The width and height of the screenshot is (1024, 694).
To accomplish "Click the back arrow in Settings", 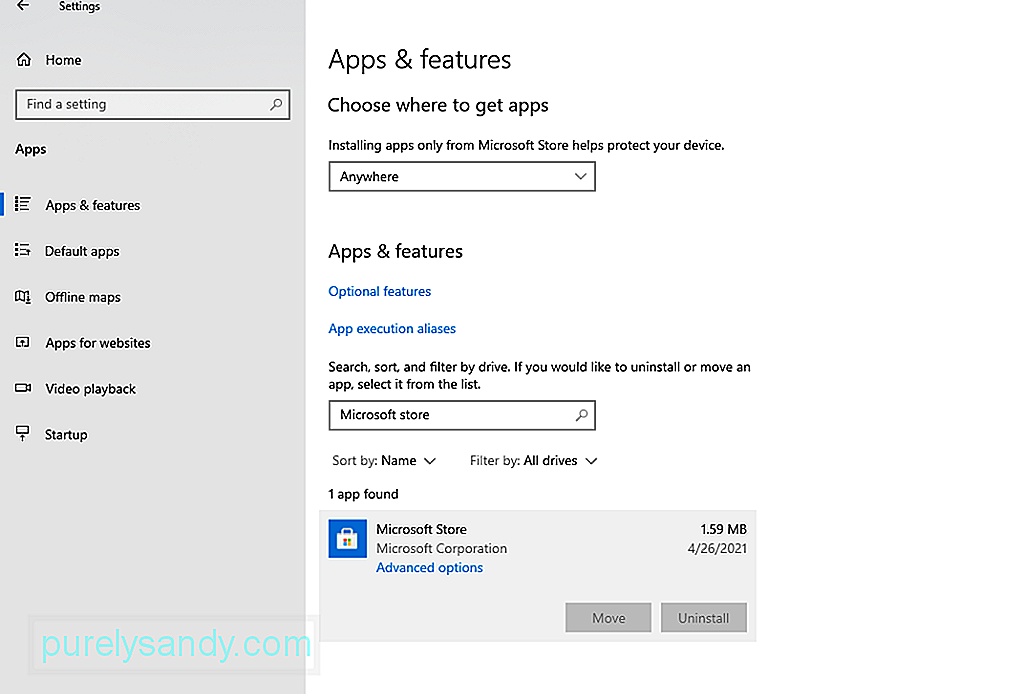I will pos(24,6).
